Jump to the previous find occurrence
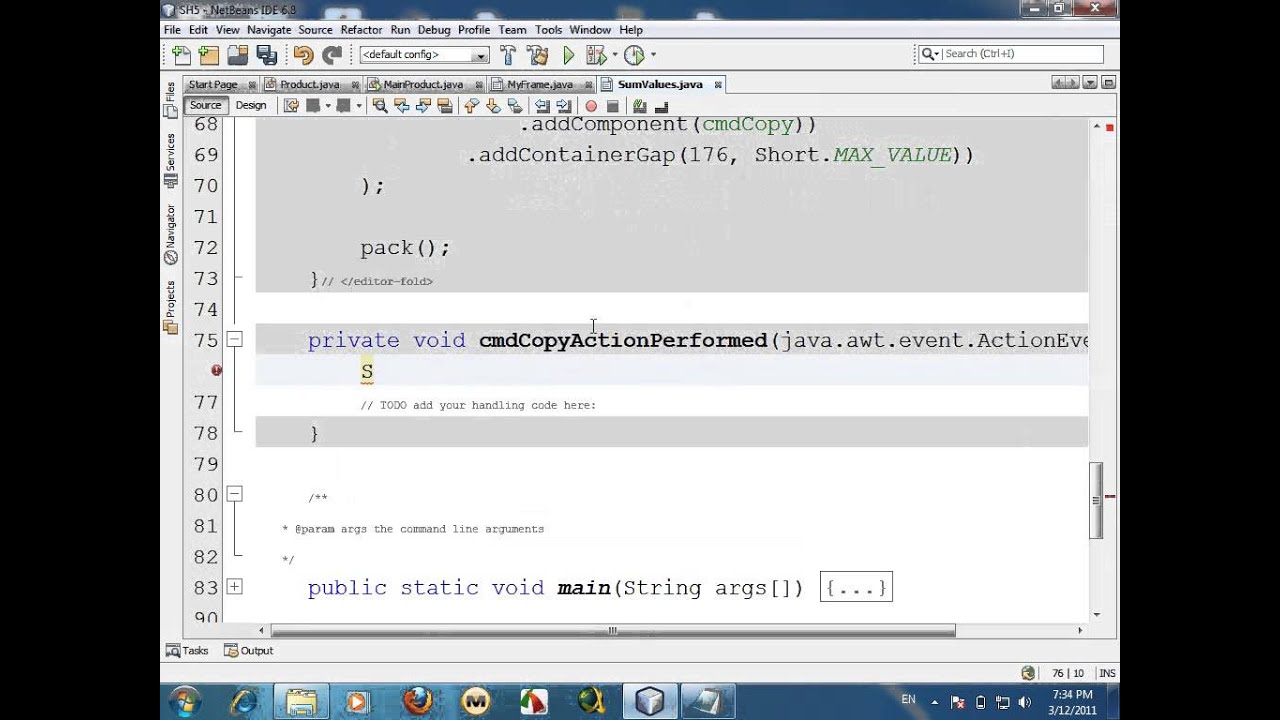1280x720 pixels. pos(402,106)
